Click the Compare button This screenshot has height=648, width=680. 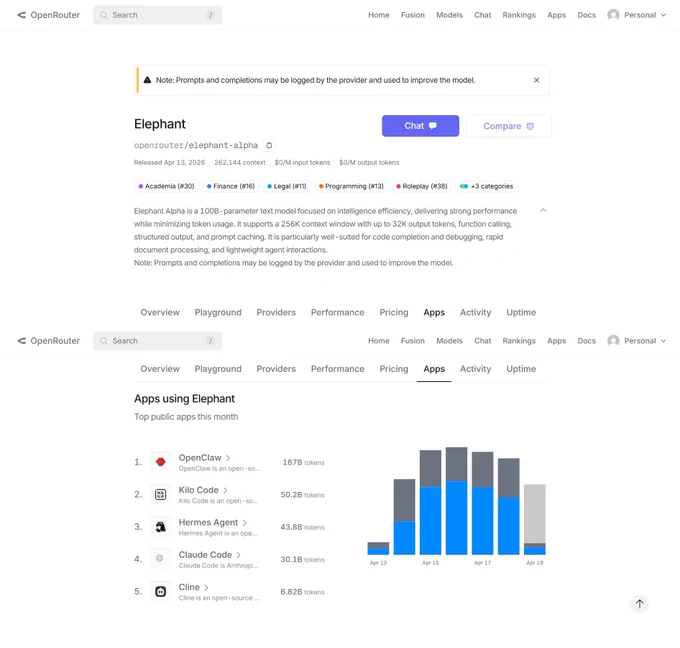coord(509,126)
